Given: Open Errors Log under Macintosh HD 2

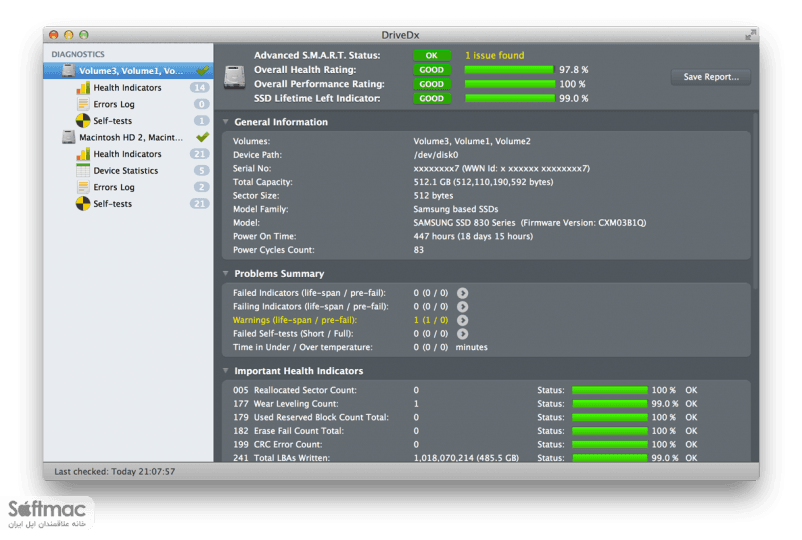Looking at the screenshot, I should pyautogui.click(x=114, y=187).
